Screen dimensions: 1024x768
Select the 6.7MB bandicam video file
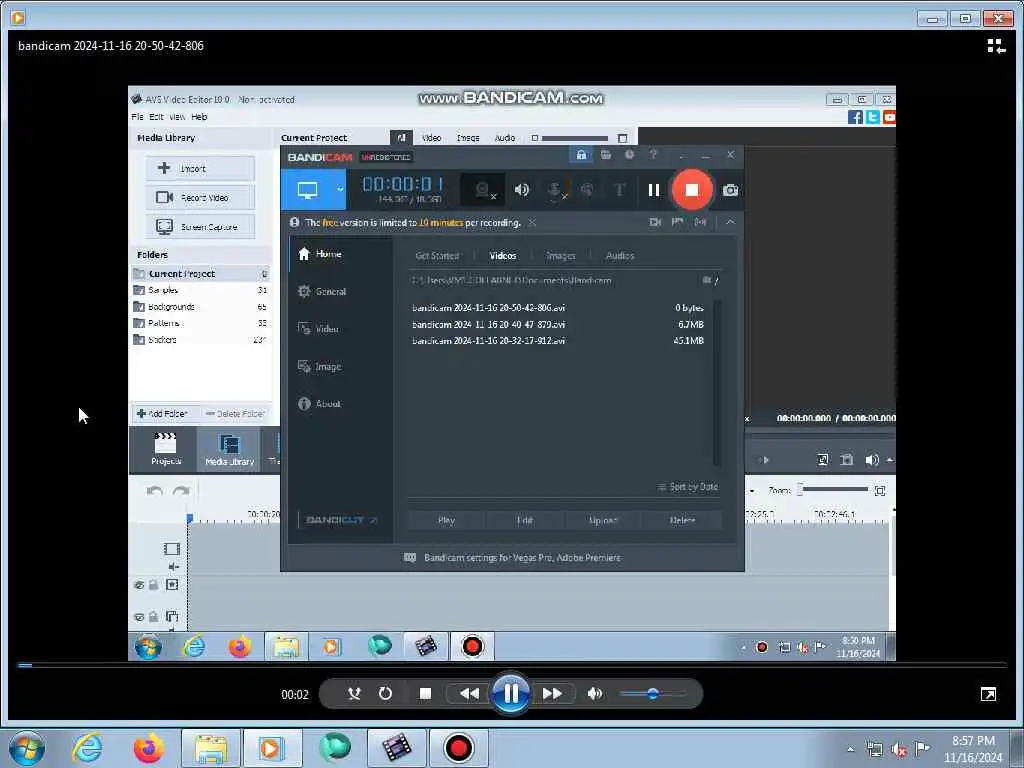coord(559,324)
